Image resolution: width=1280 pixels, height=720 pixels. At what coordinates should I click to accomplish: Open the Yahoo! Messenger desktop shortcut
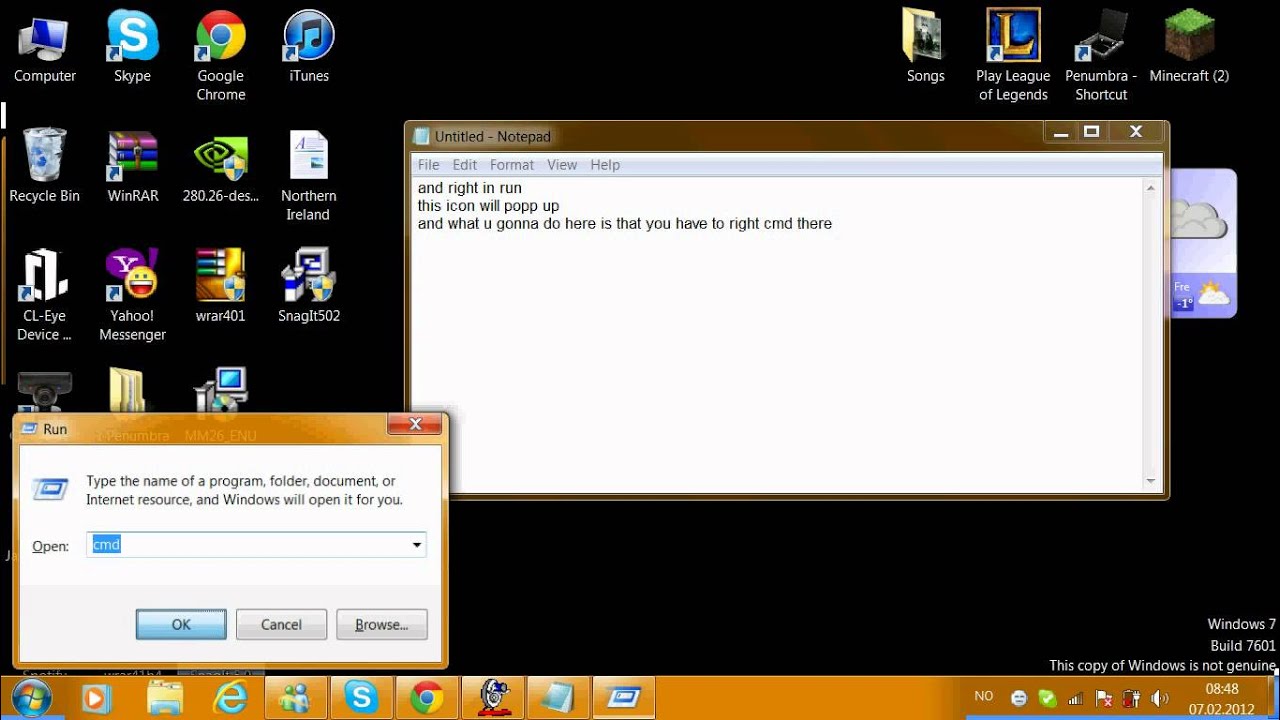pos(132,295)
